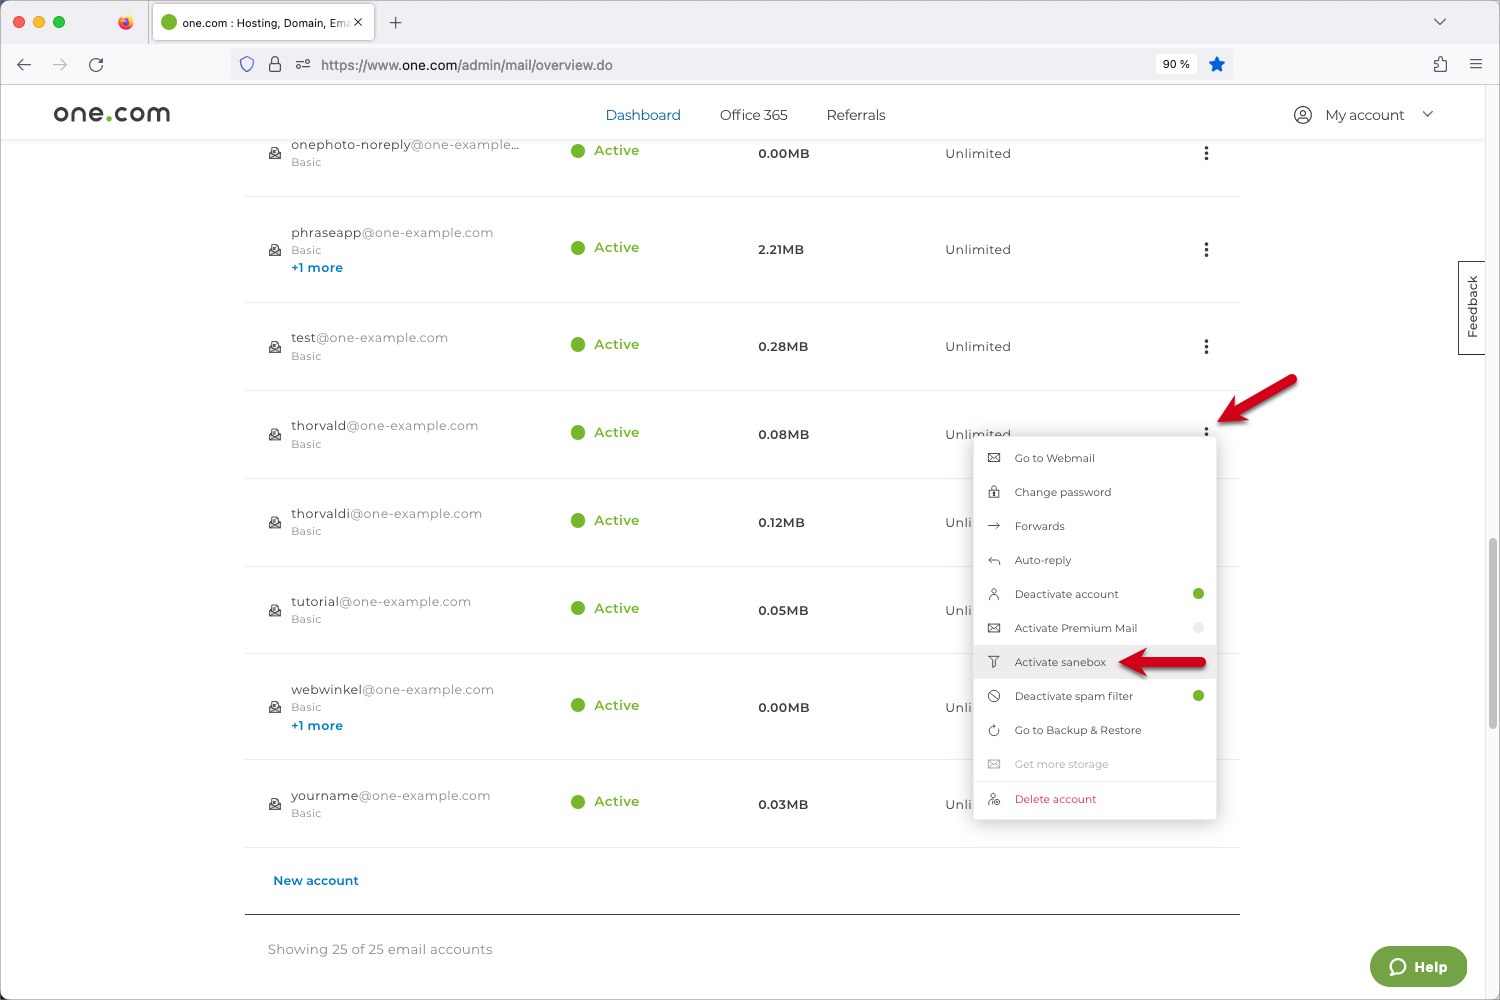
Task: Toggle the Deactivate spam filter switch
Action: pyautogui.click(x=1198, y=696)
